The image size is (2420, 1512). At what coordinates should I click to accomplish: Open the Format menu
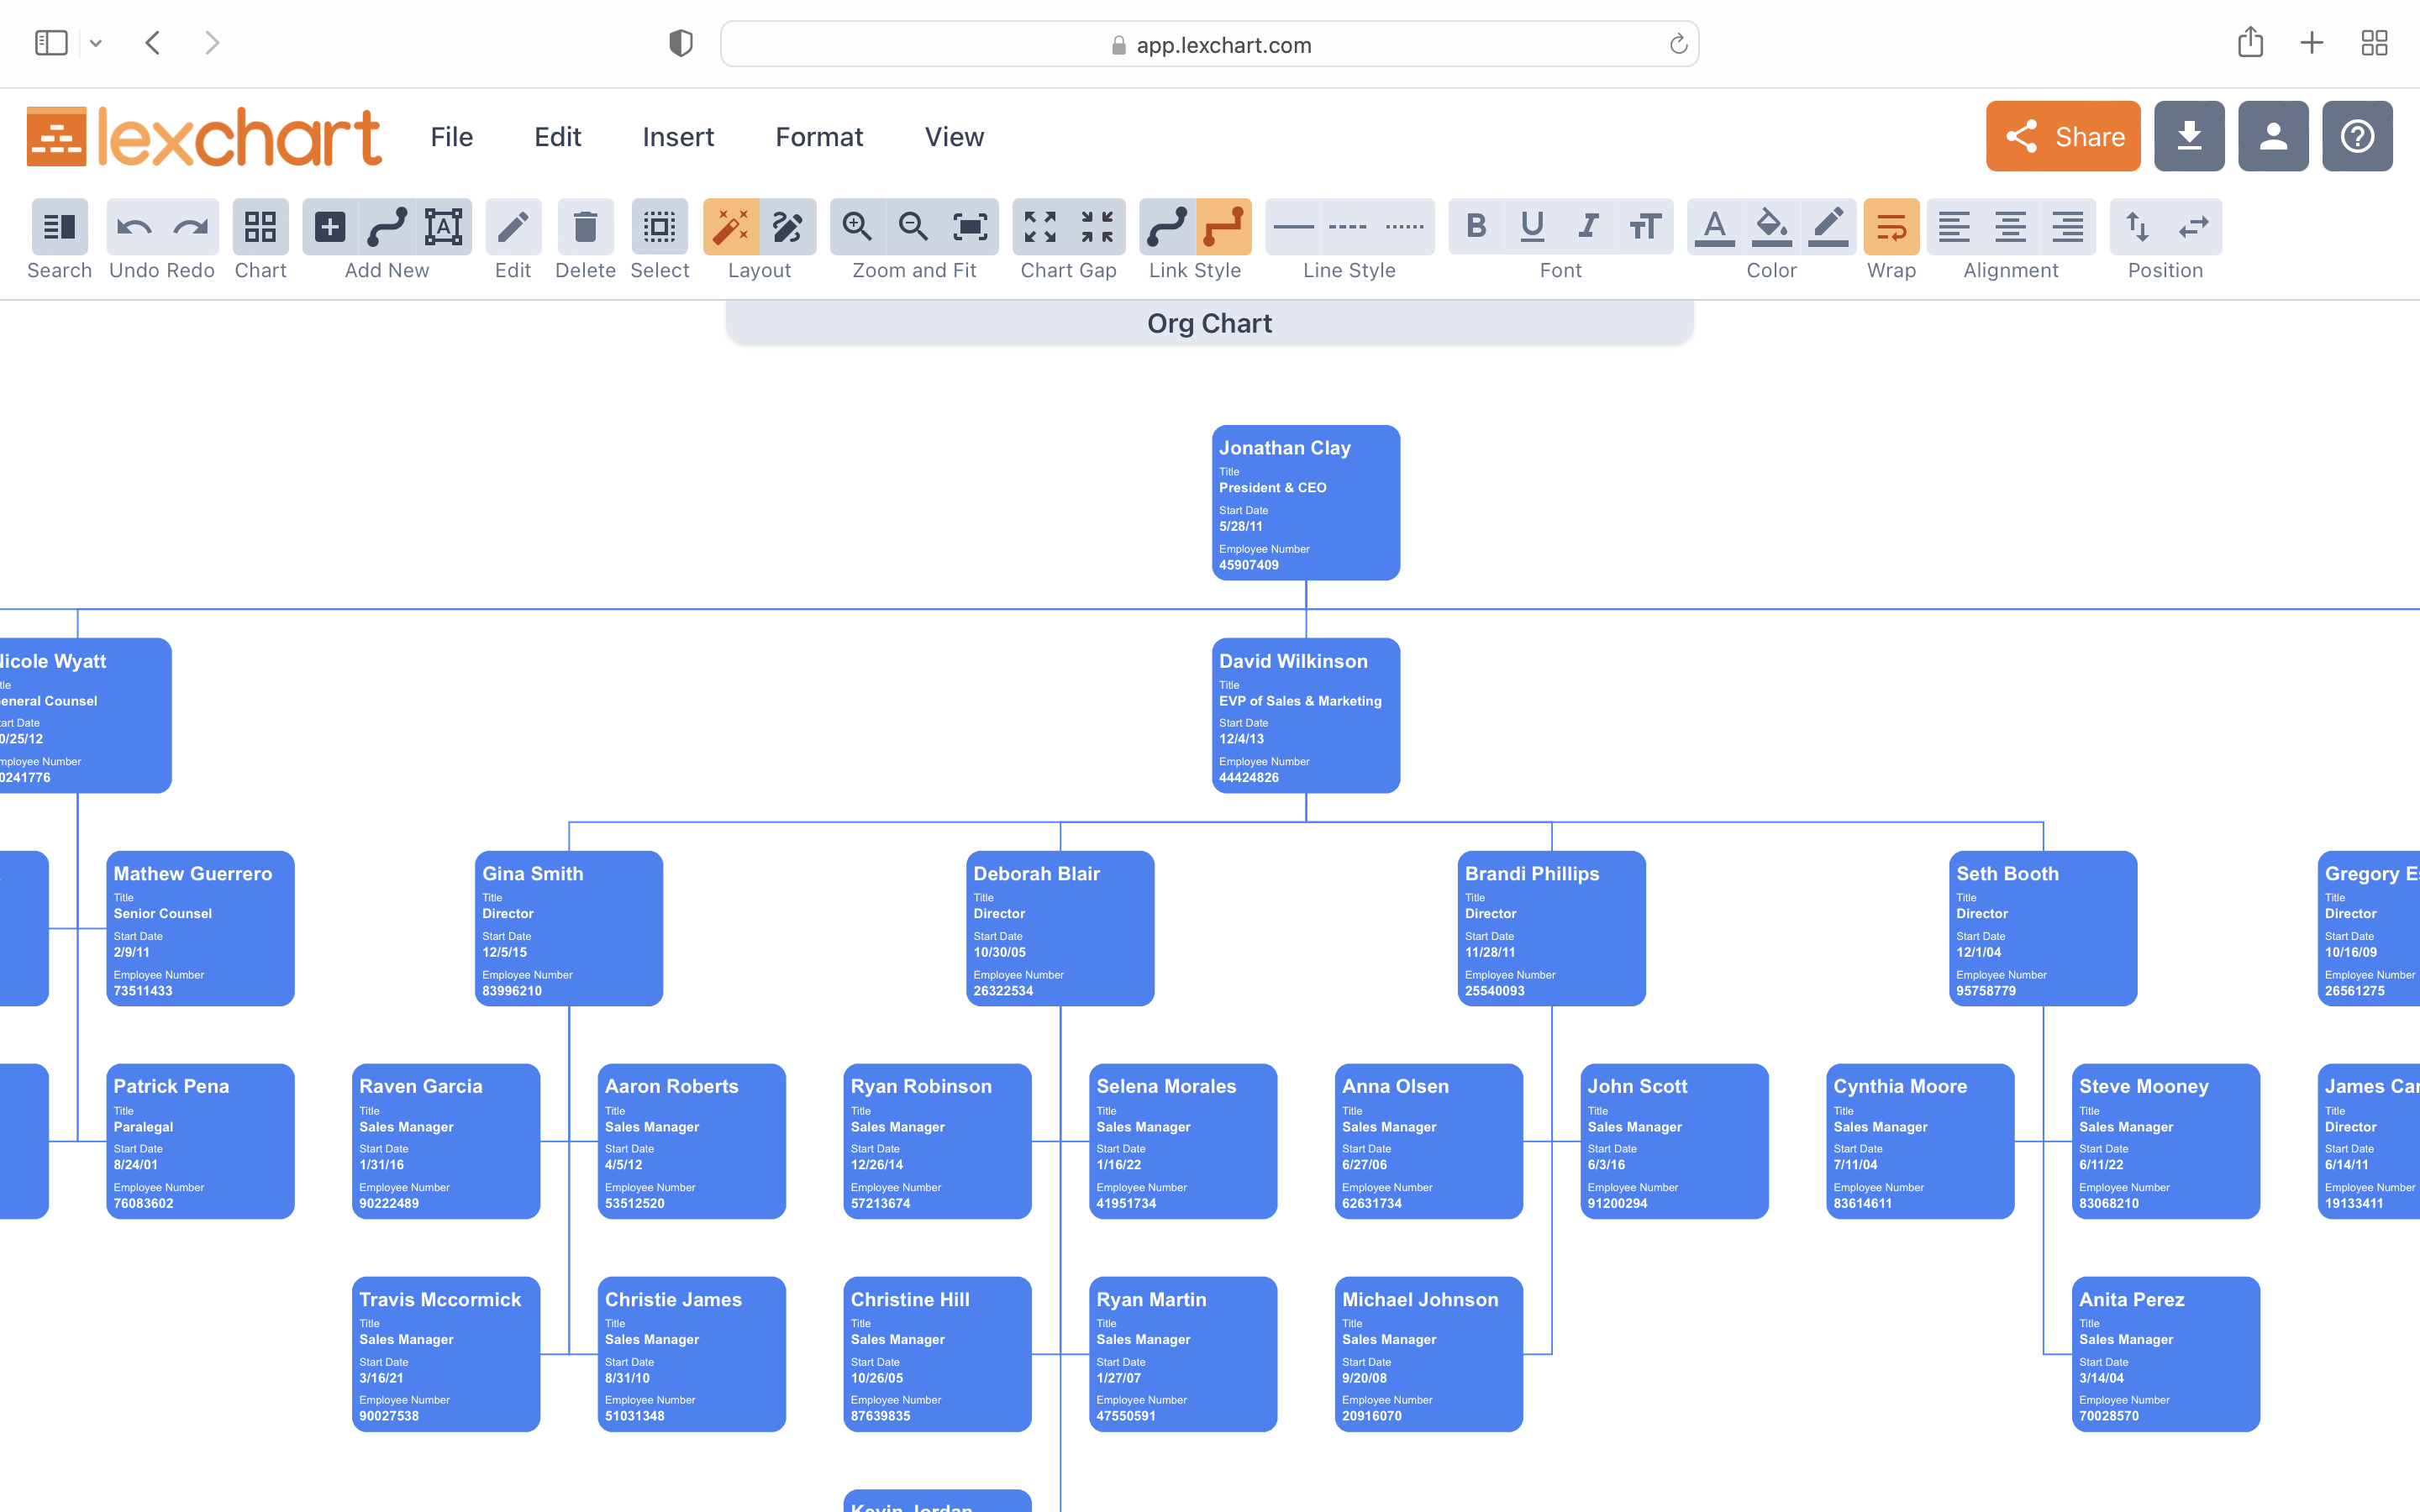pos(819,138)
